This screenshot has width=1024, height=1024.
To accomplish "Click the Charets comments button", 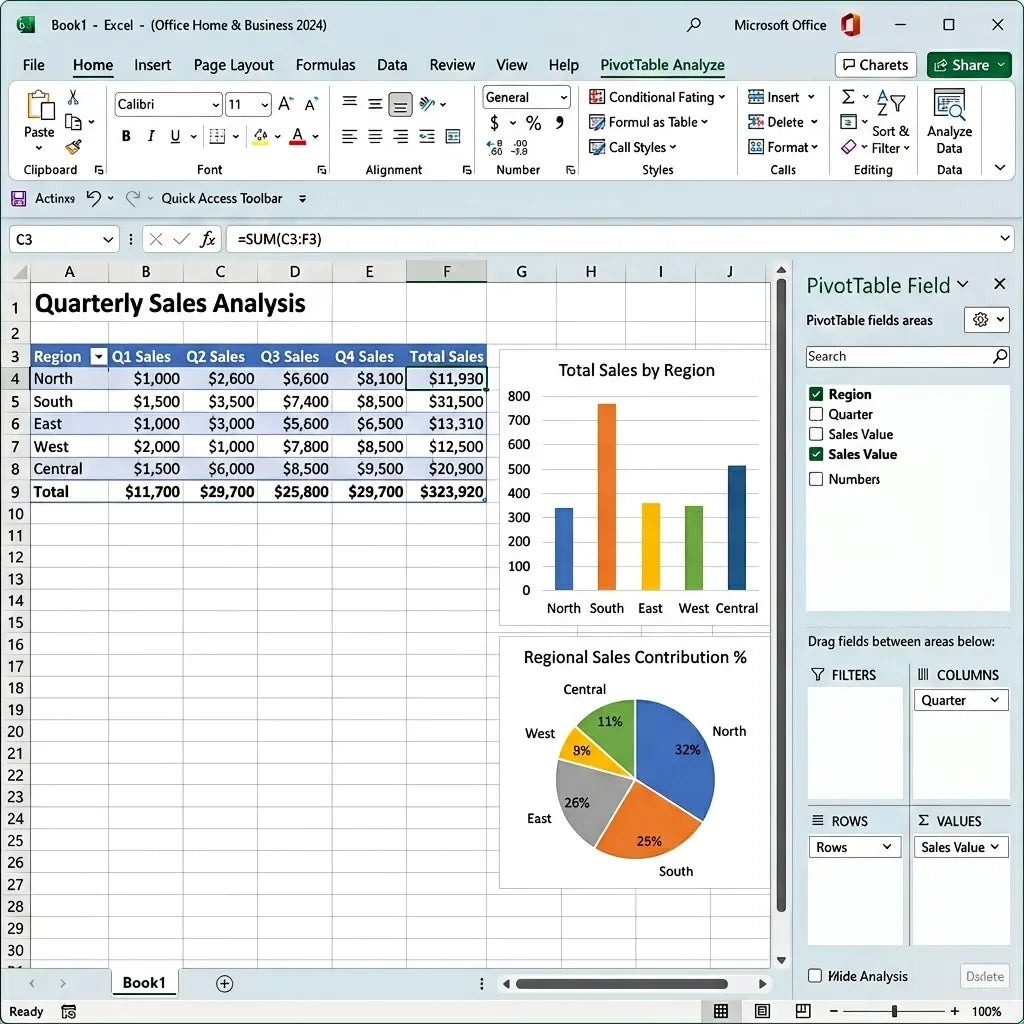I will pos(875,65).
